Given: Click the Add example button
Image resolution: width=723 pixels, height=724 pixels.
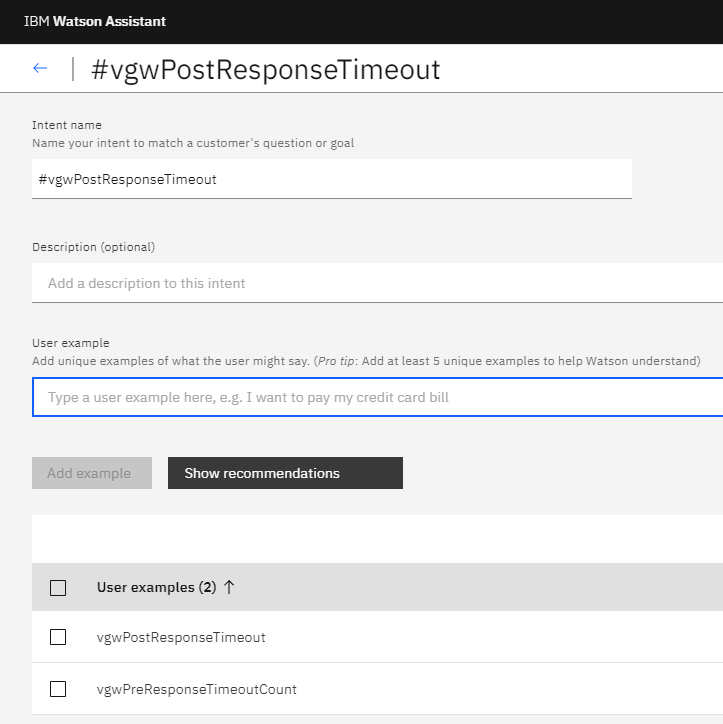Looking at the screenshot, I should point(92,473).
